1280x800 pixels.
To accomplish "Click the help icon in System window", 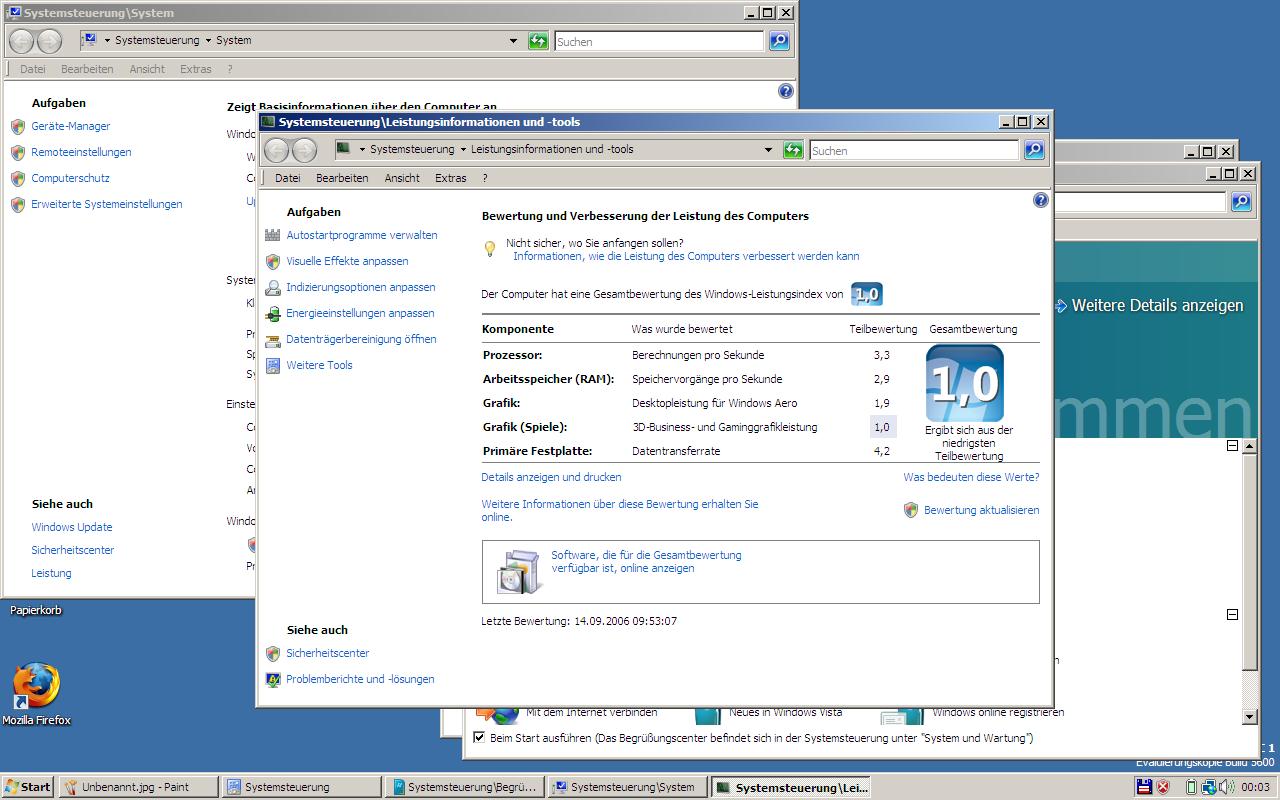I will [785, 91].
